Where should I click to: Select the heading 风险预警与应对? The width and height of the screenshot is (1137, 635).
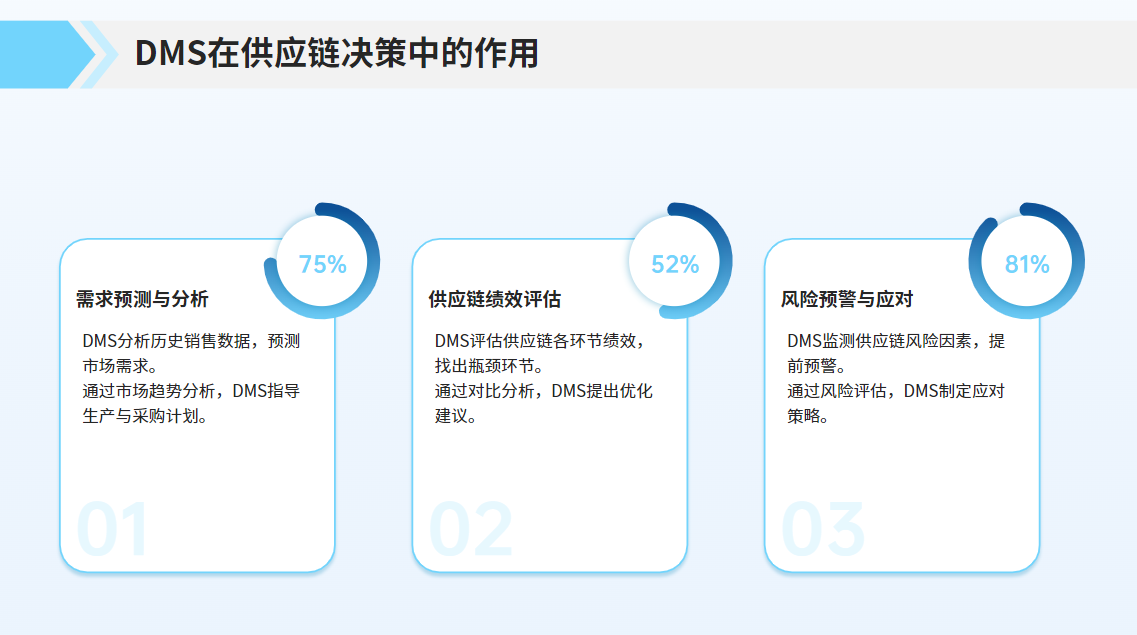(847, 299)
